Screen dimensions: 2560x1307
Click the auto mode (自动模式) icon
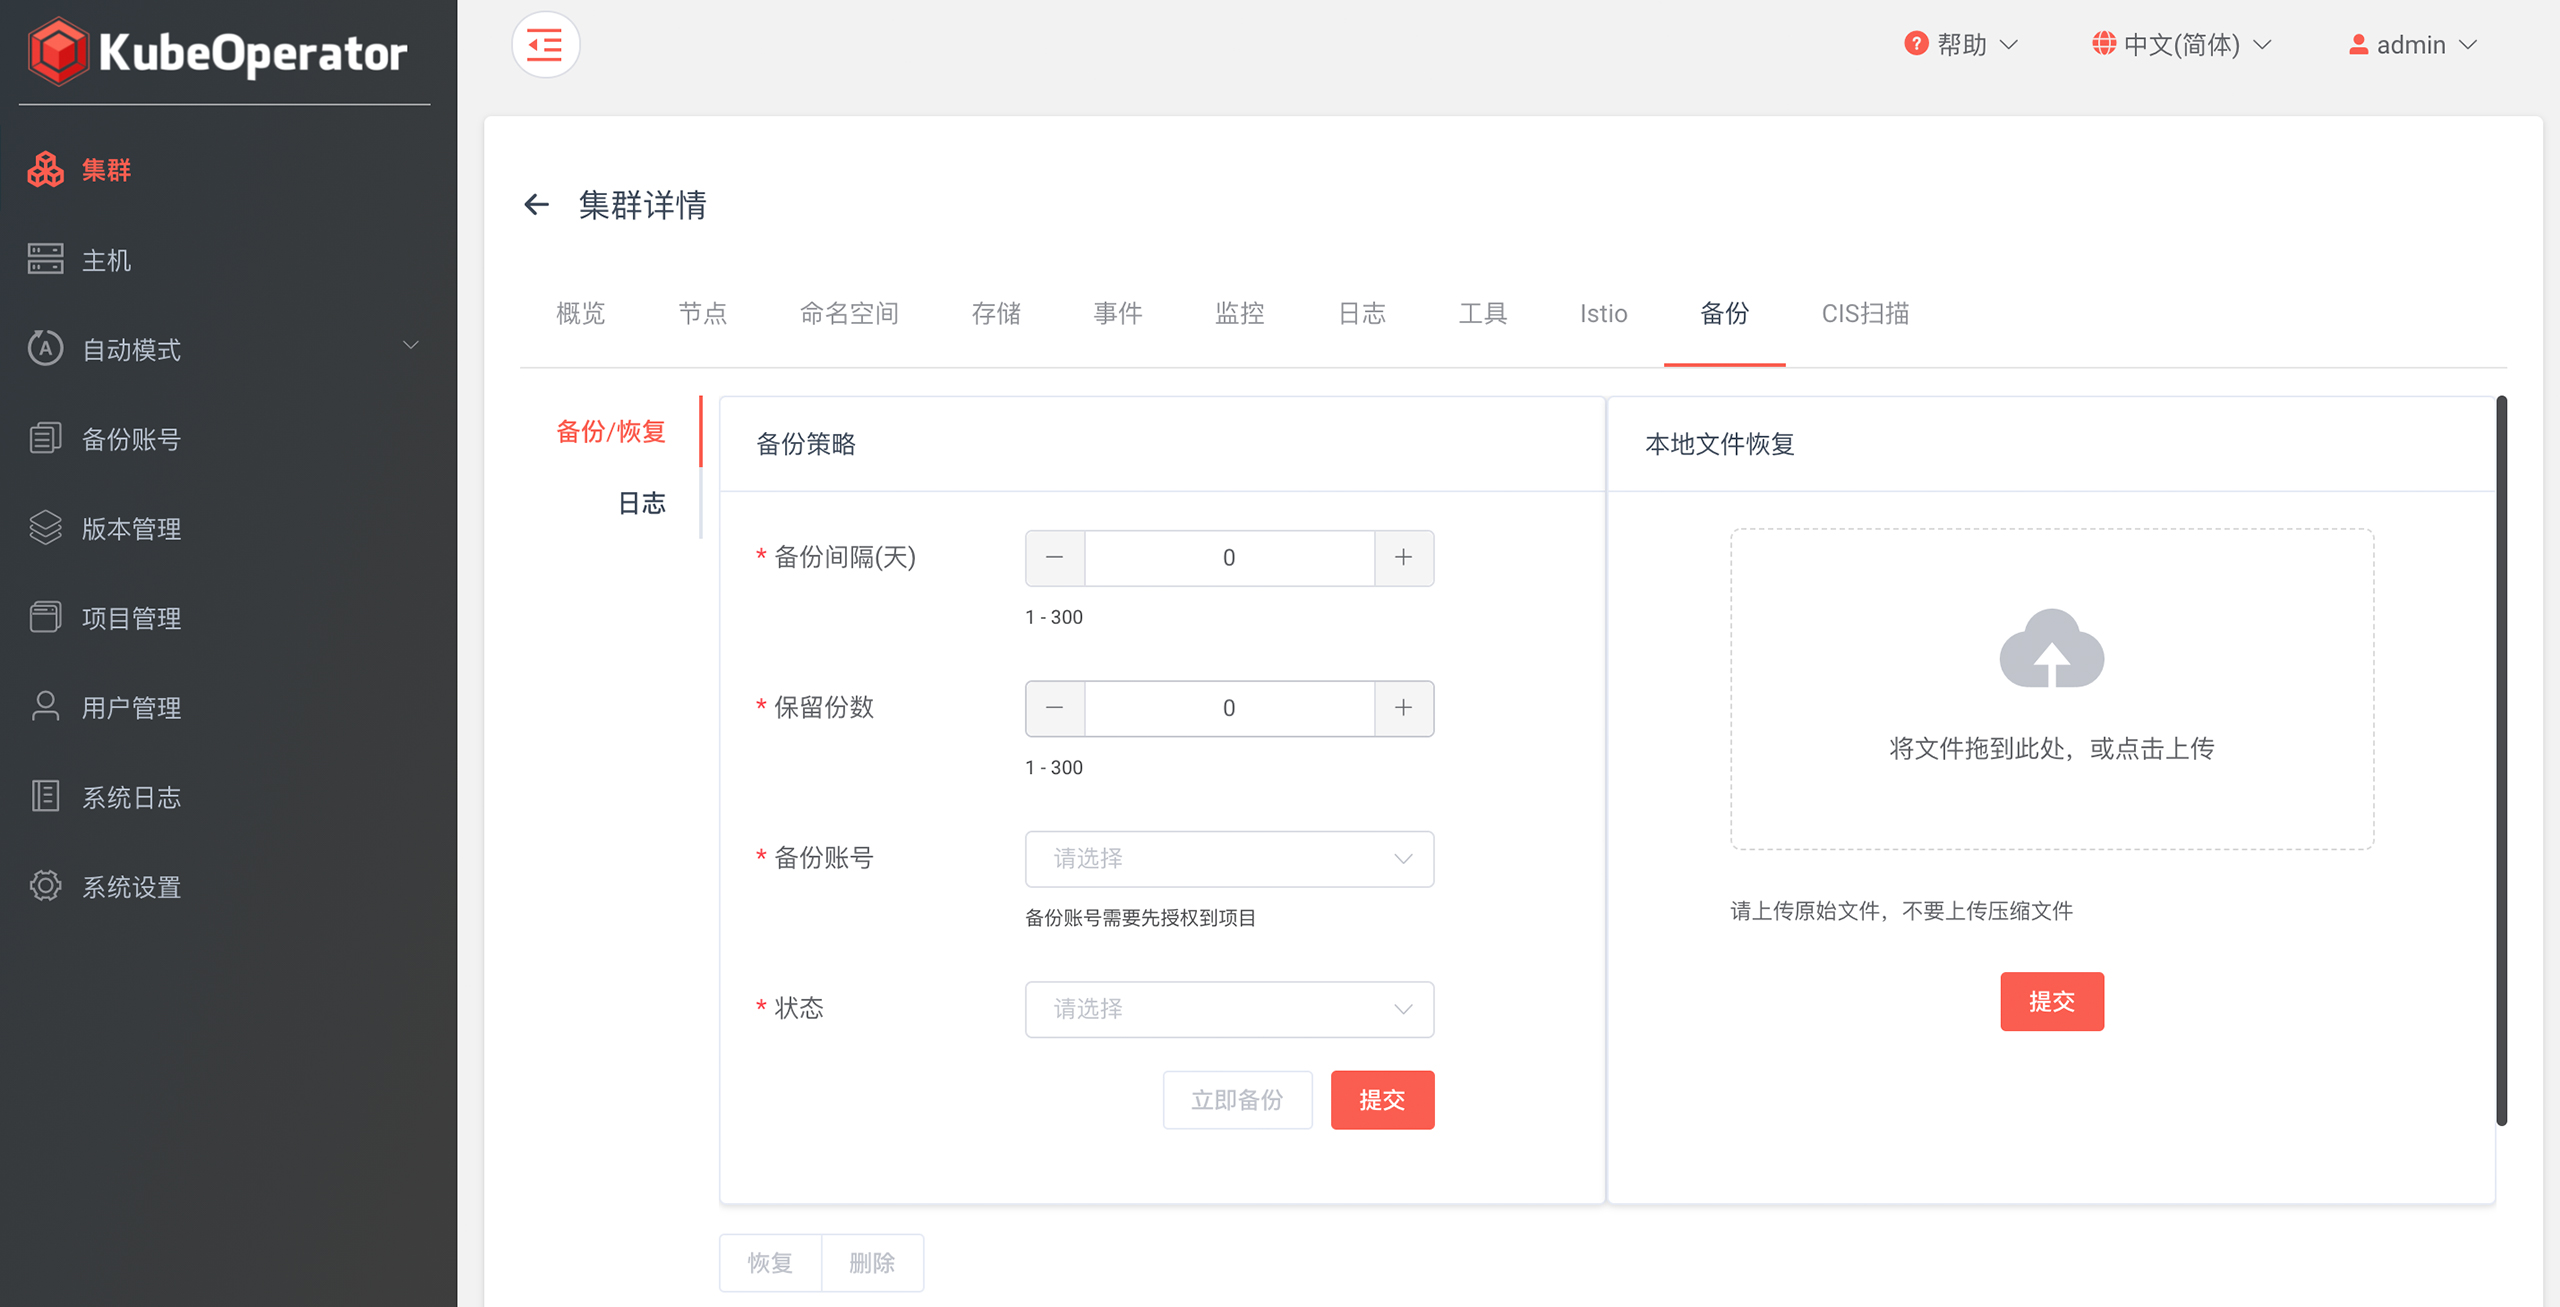point(46,349)
